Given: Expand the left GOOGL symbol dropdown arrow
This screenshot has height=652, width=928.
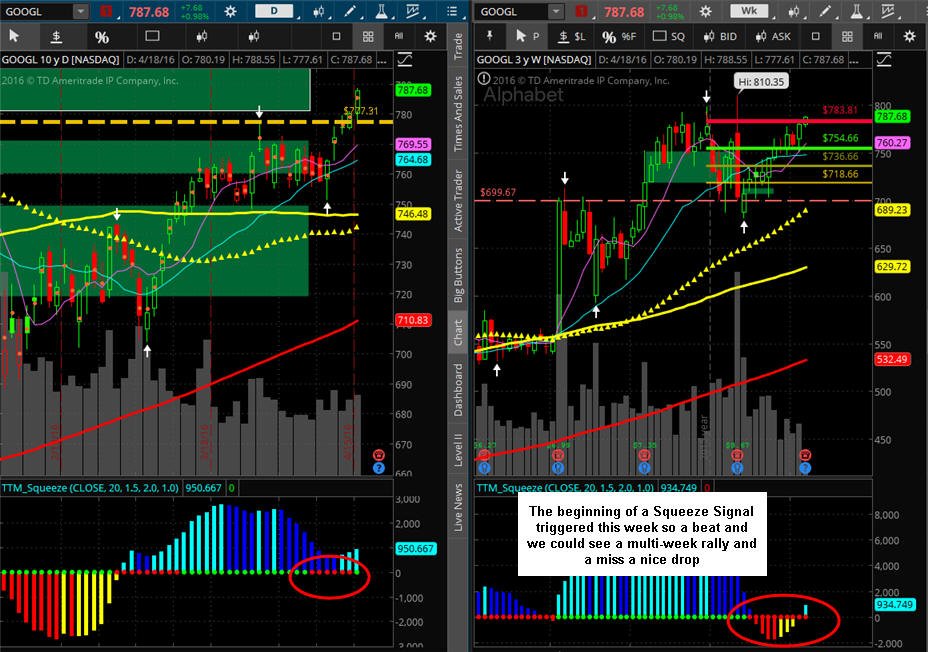Looking at the screenshot, I should (x=80, y=11).
